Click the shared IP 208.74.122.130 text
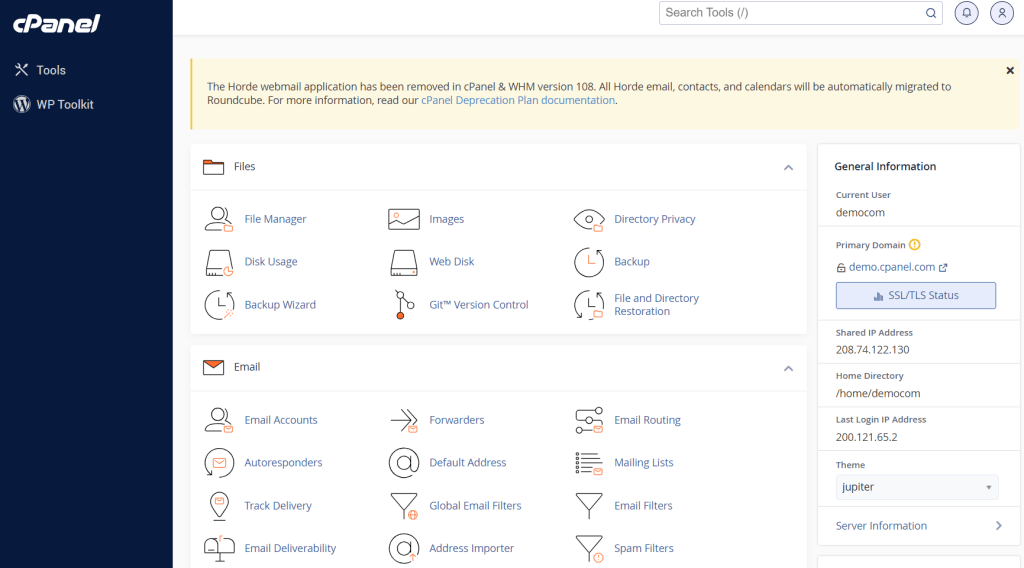Image resolution: width=1024 pixels, height=568 pixels. (872, 350)
